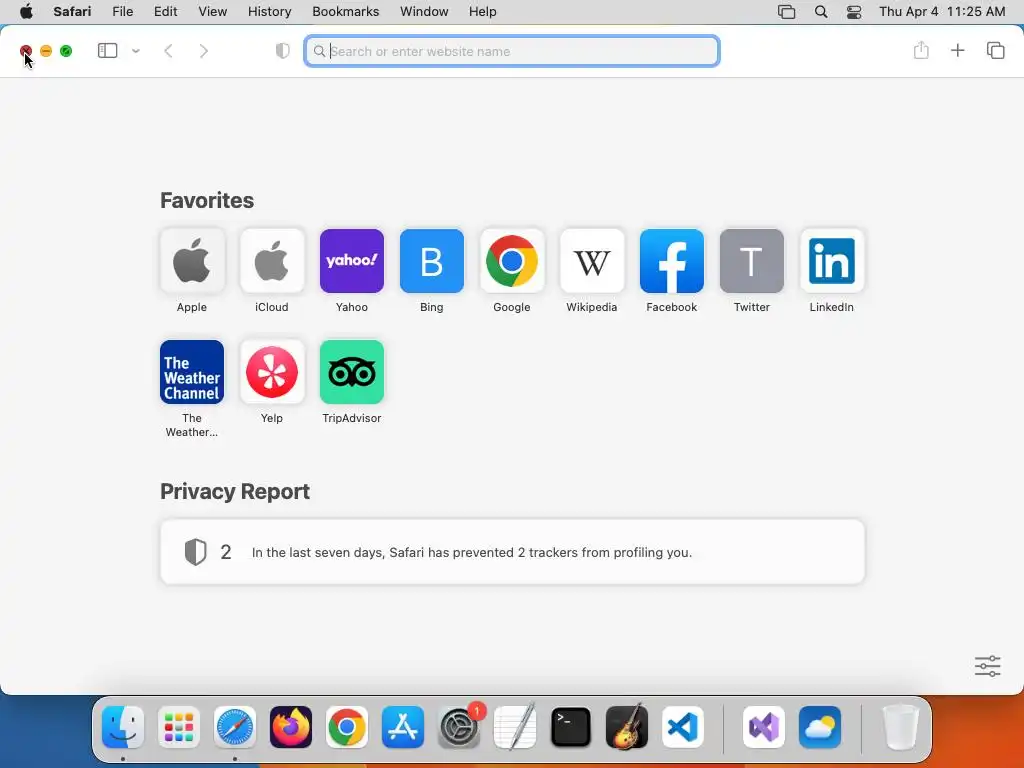Open App Store from the Dock
Image resolution: width=1024 pixels, height=768 pixels.
point(402,726)
